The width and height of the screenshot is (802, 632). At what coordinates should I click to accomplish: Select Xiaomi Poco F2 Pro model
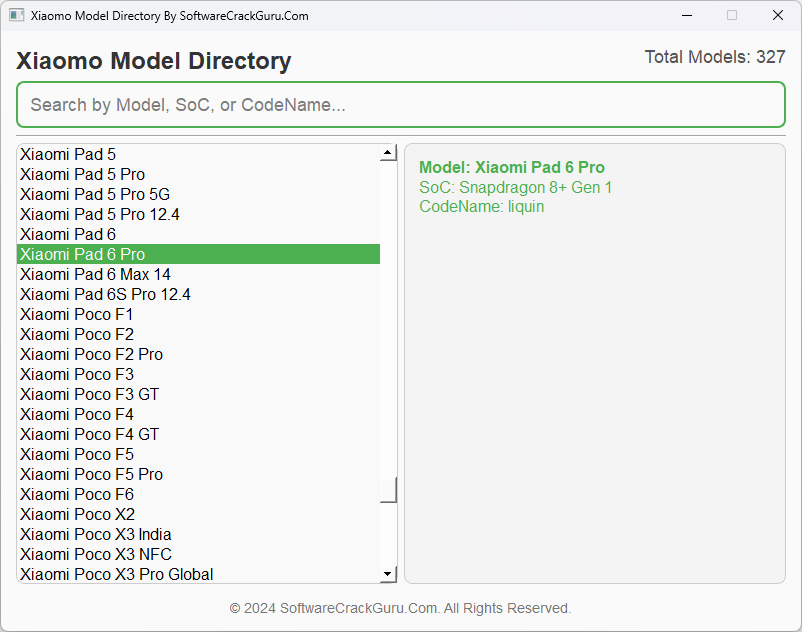(91, 354)
